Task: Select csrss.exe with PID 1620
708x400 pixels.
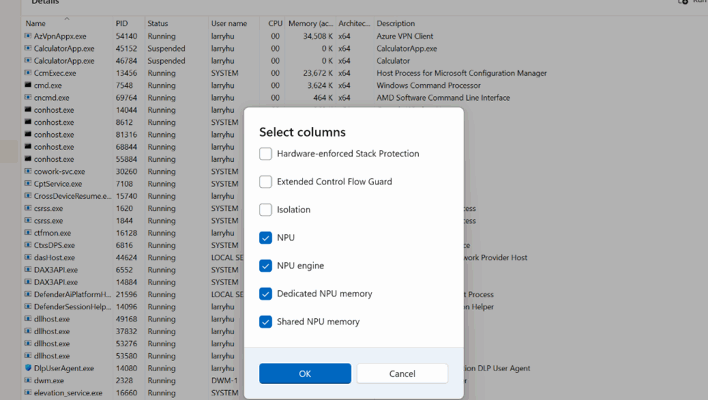Action: (x=48, y=208)
